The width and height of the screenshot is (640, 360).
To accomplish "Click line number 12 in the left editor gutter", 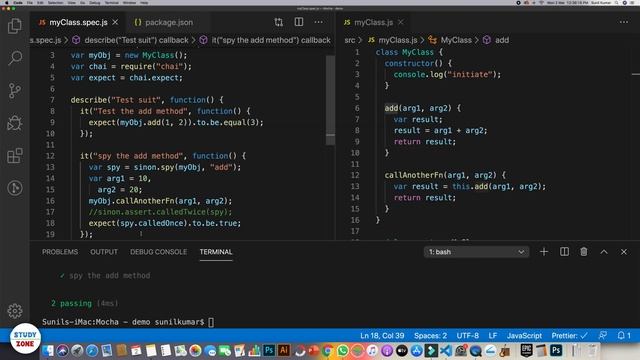I will point(50,156).
